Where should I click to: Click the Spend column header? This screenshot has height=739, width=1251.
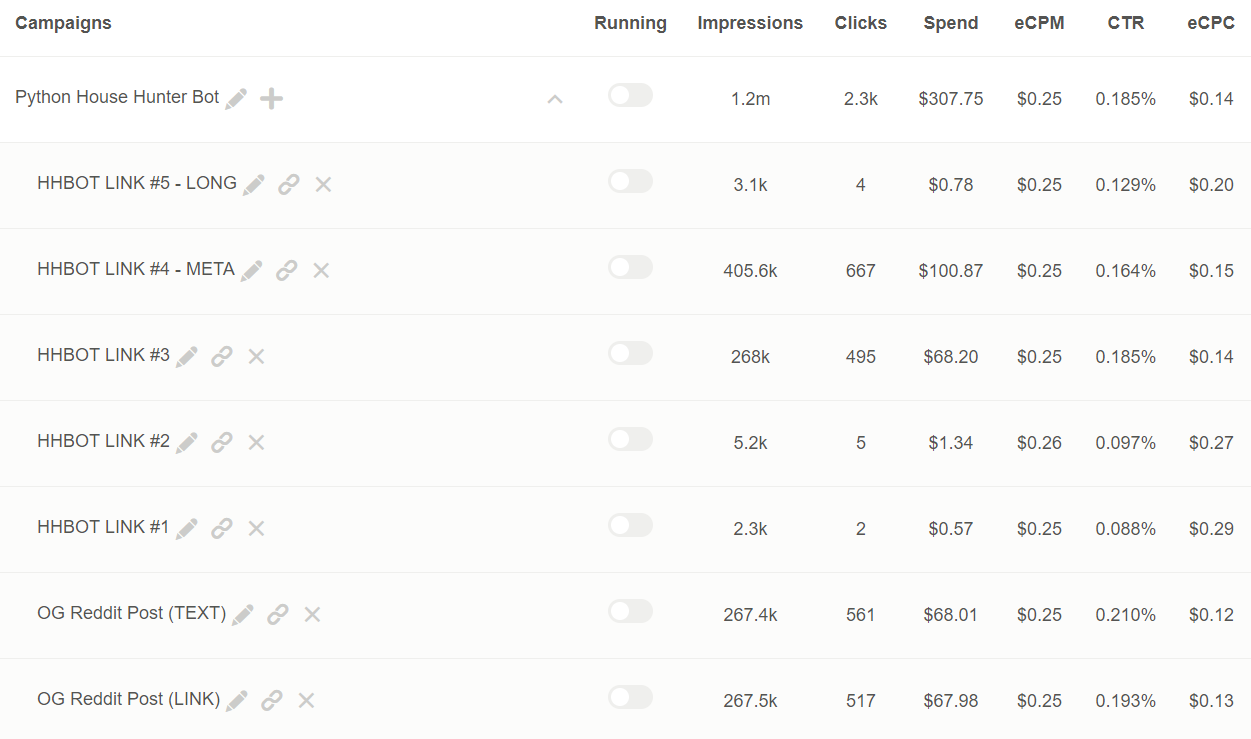pos(951,23)
